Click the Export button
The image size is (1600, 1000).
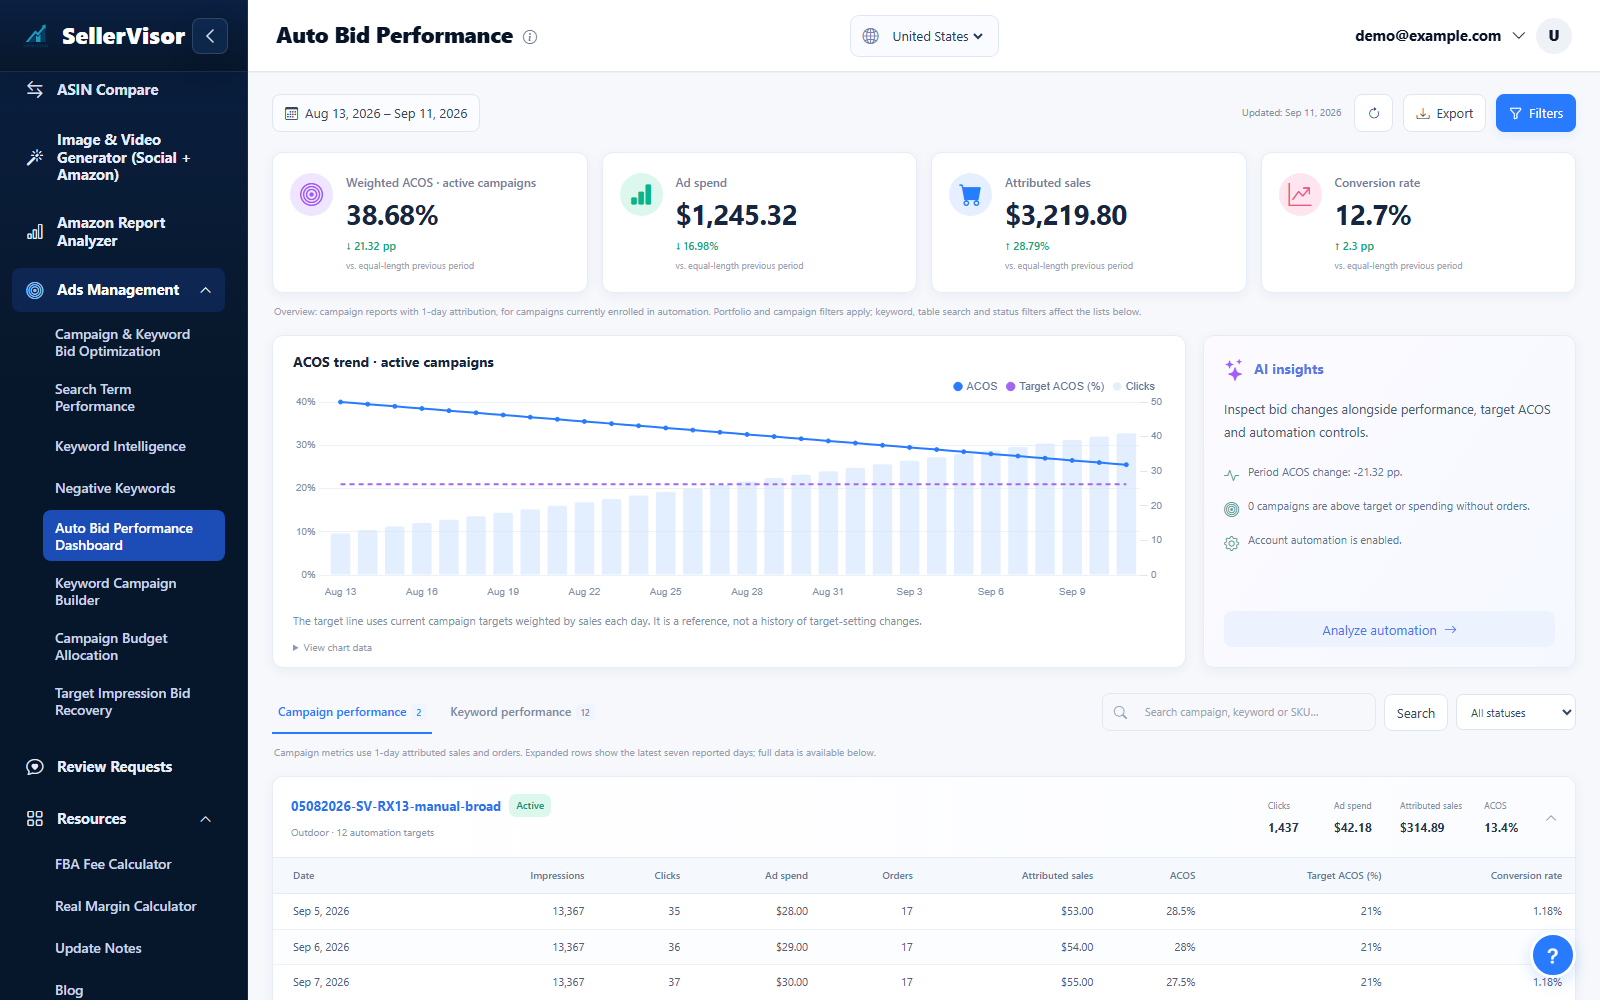click(1444, 113)
